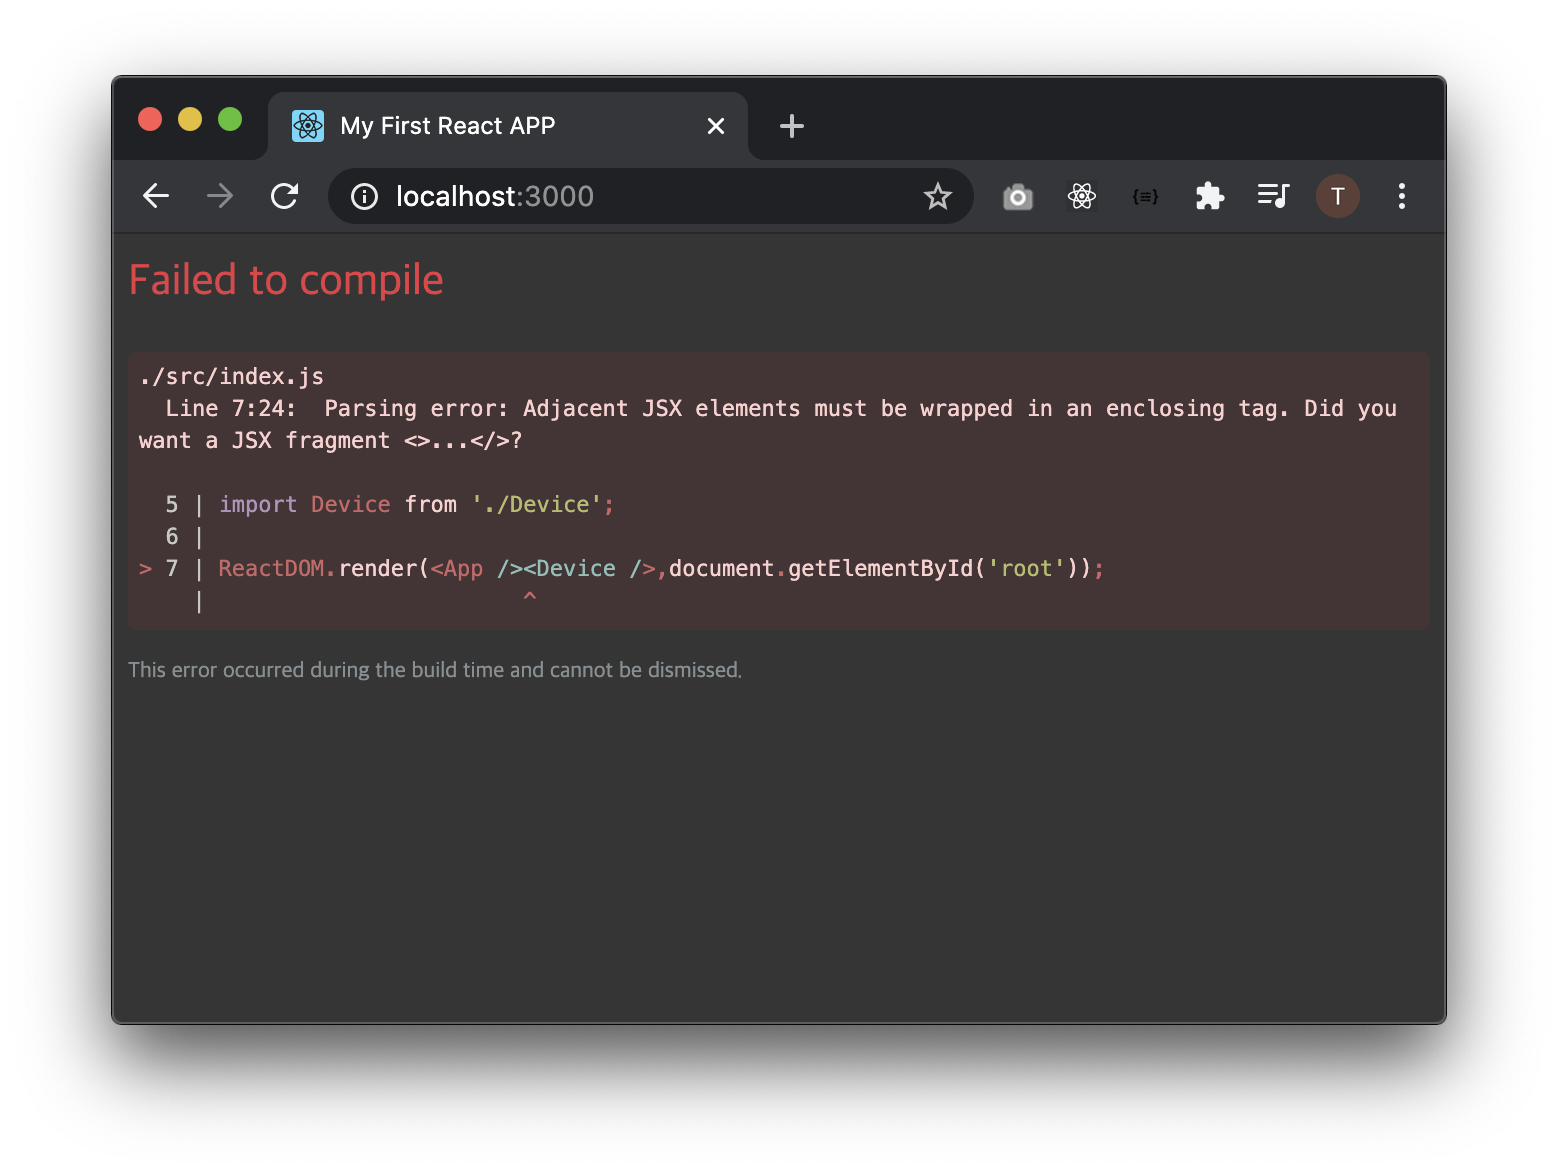
Task: Click 'This error occurred during the build time' note
Action: coord(435,670)
